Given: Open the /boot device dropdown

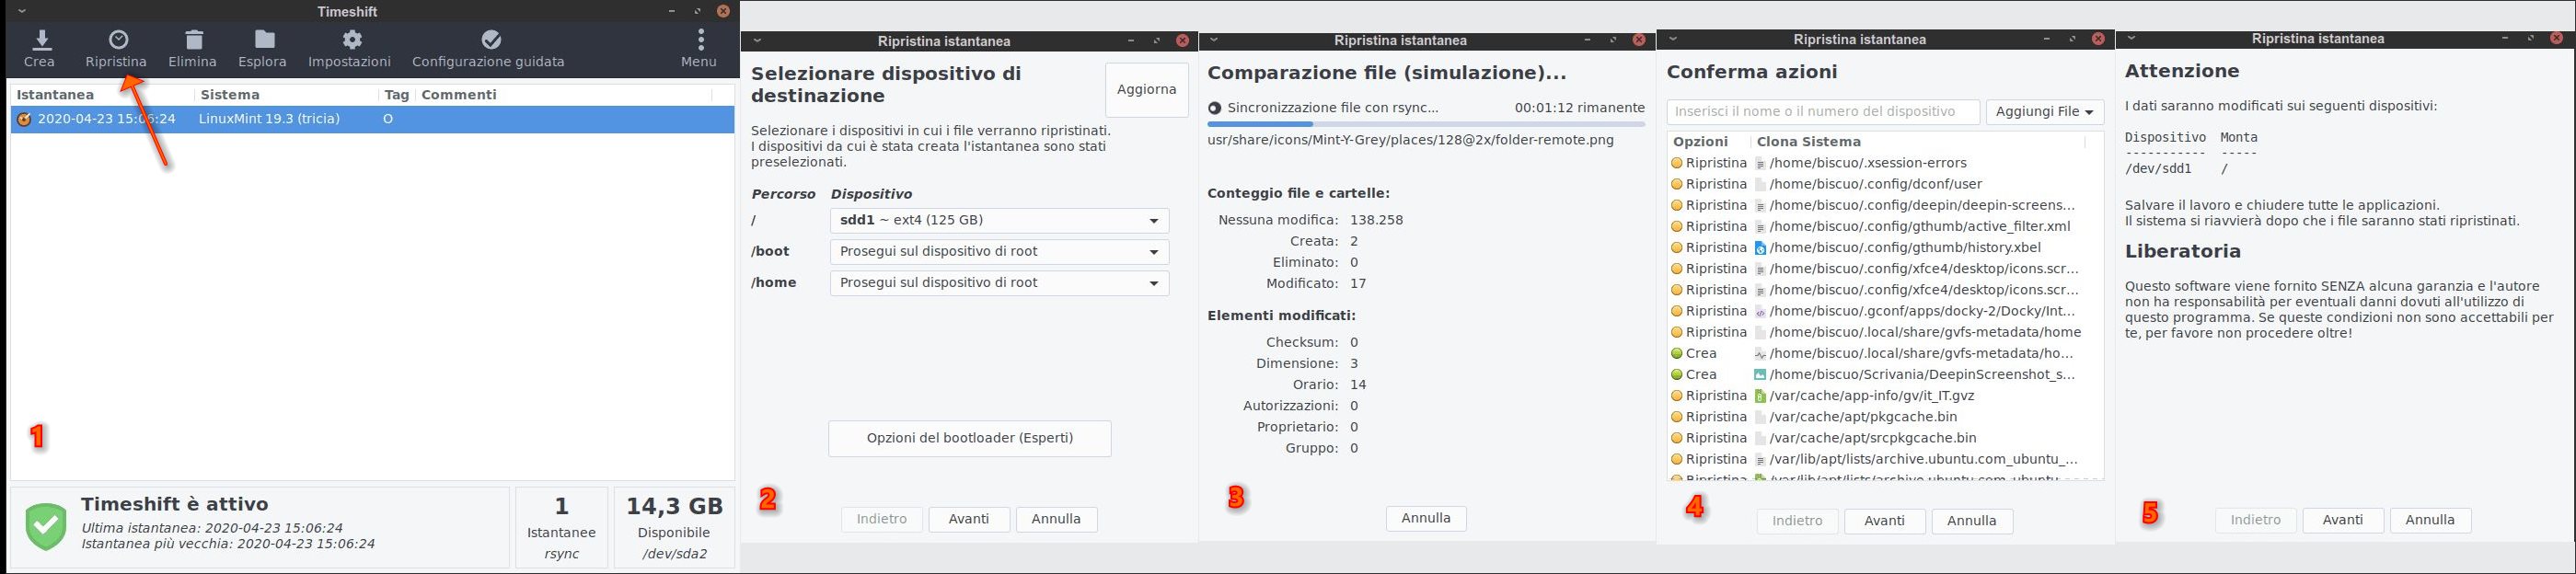Looking at the screenshot, I should point(999,252).
